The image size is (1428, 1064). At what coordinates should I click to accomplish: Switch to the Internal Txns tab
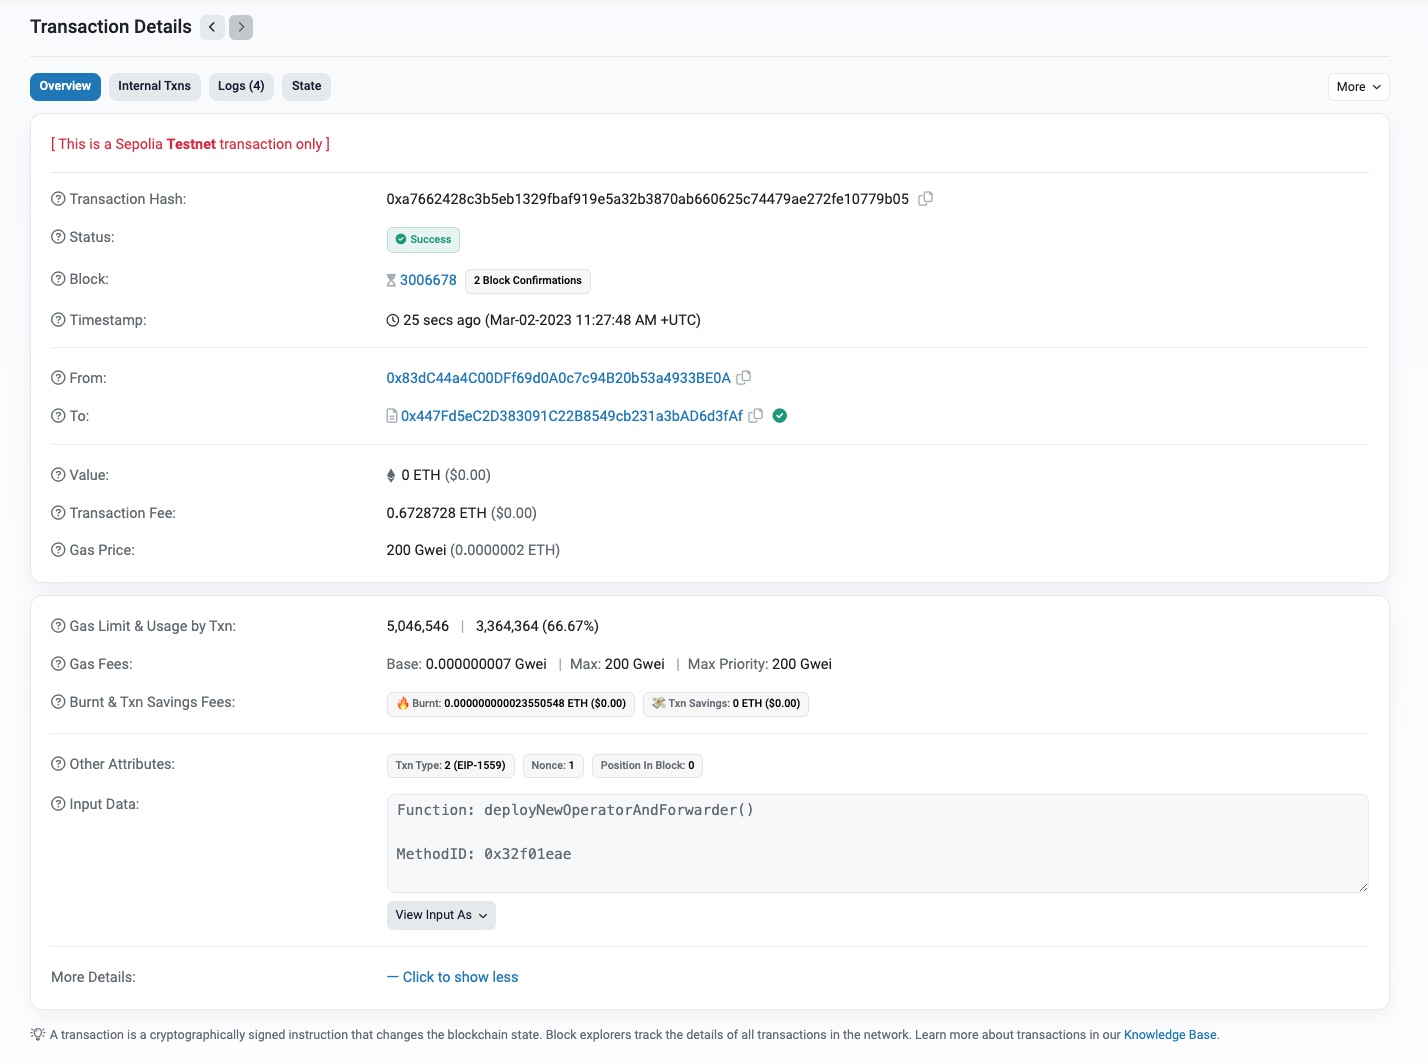click(154, 86)
